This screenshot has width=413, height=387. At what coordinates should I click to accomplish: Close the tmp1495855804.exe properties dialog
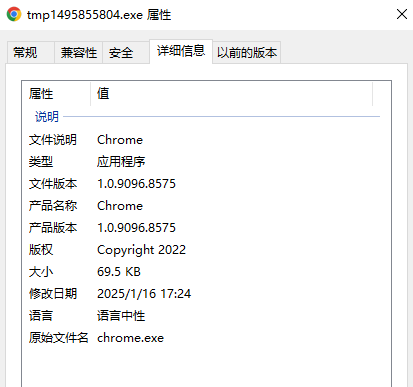pyautogui.click(x=402, y=14)
